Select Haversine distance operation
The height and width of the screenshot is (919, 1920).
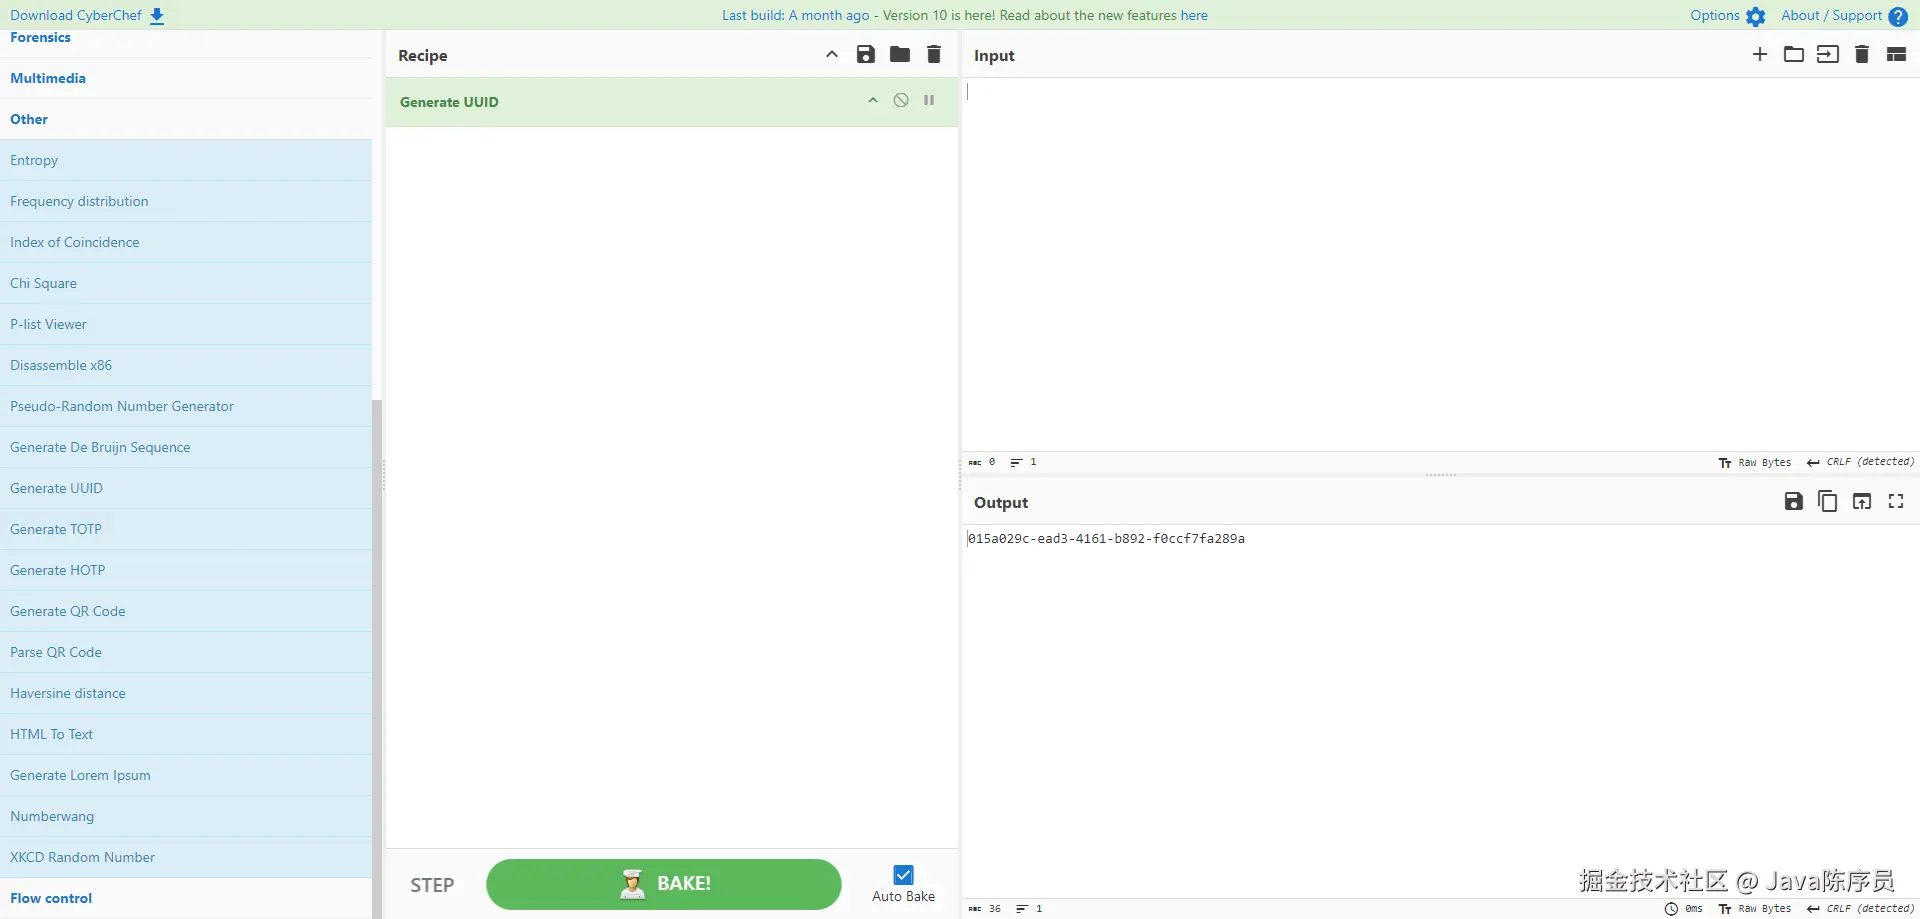[186, 693]
